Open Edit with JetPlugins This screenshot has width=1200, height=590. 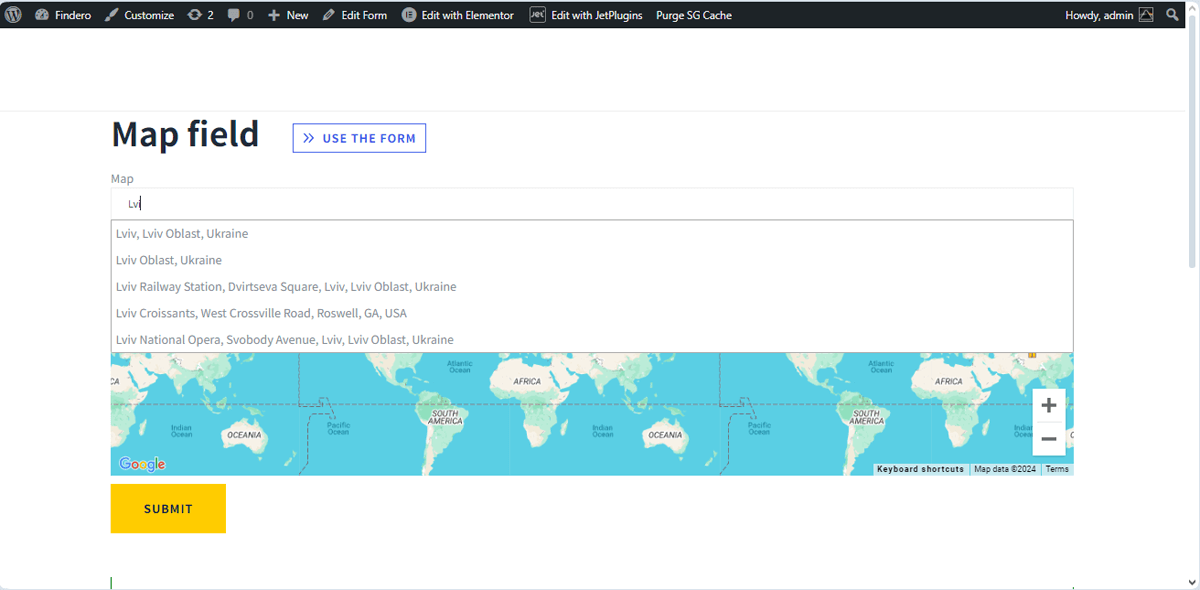pos(586,15)
